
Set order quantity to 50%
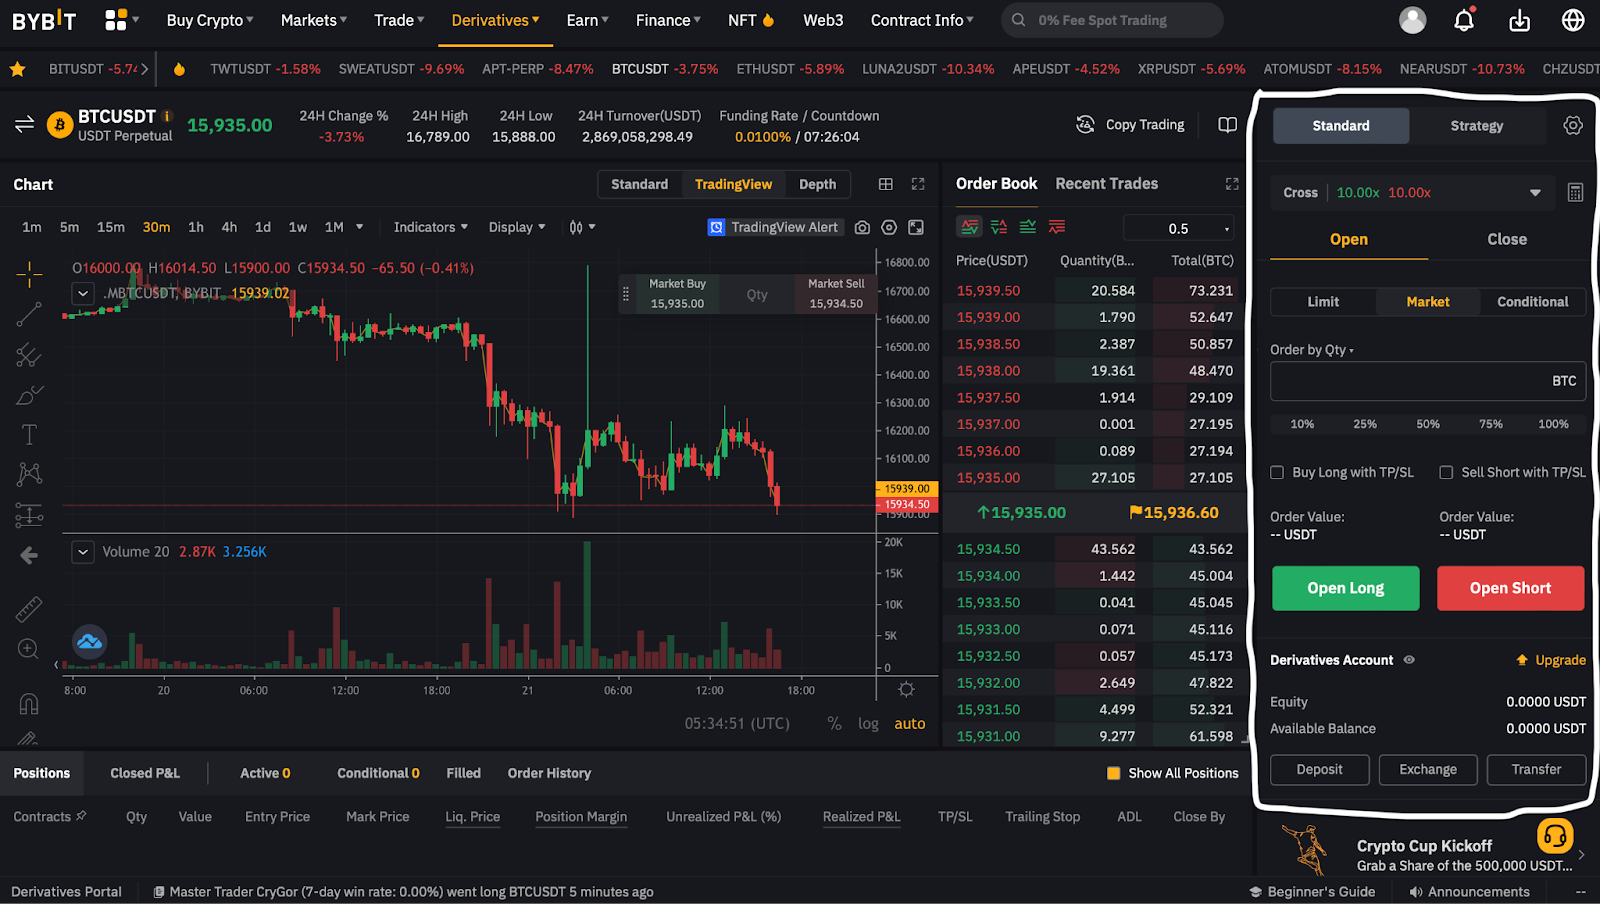coord(1428,424)
